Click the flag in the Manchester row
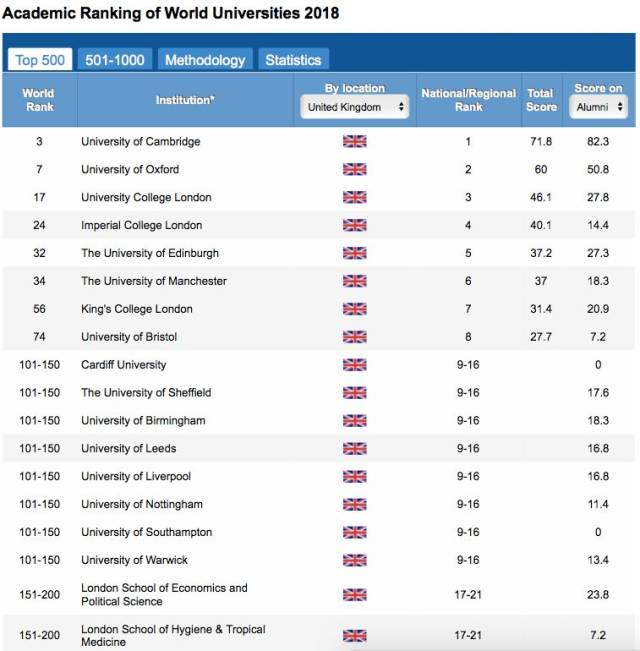 (x=355, y=281)
